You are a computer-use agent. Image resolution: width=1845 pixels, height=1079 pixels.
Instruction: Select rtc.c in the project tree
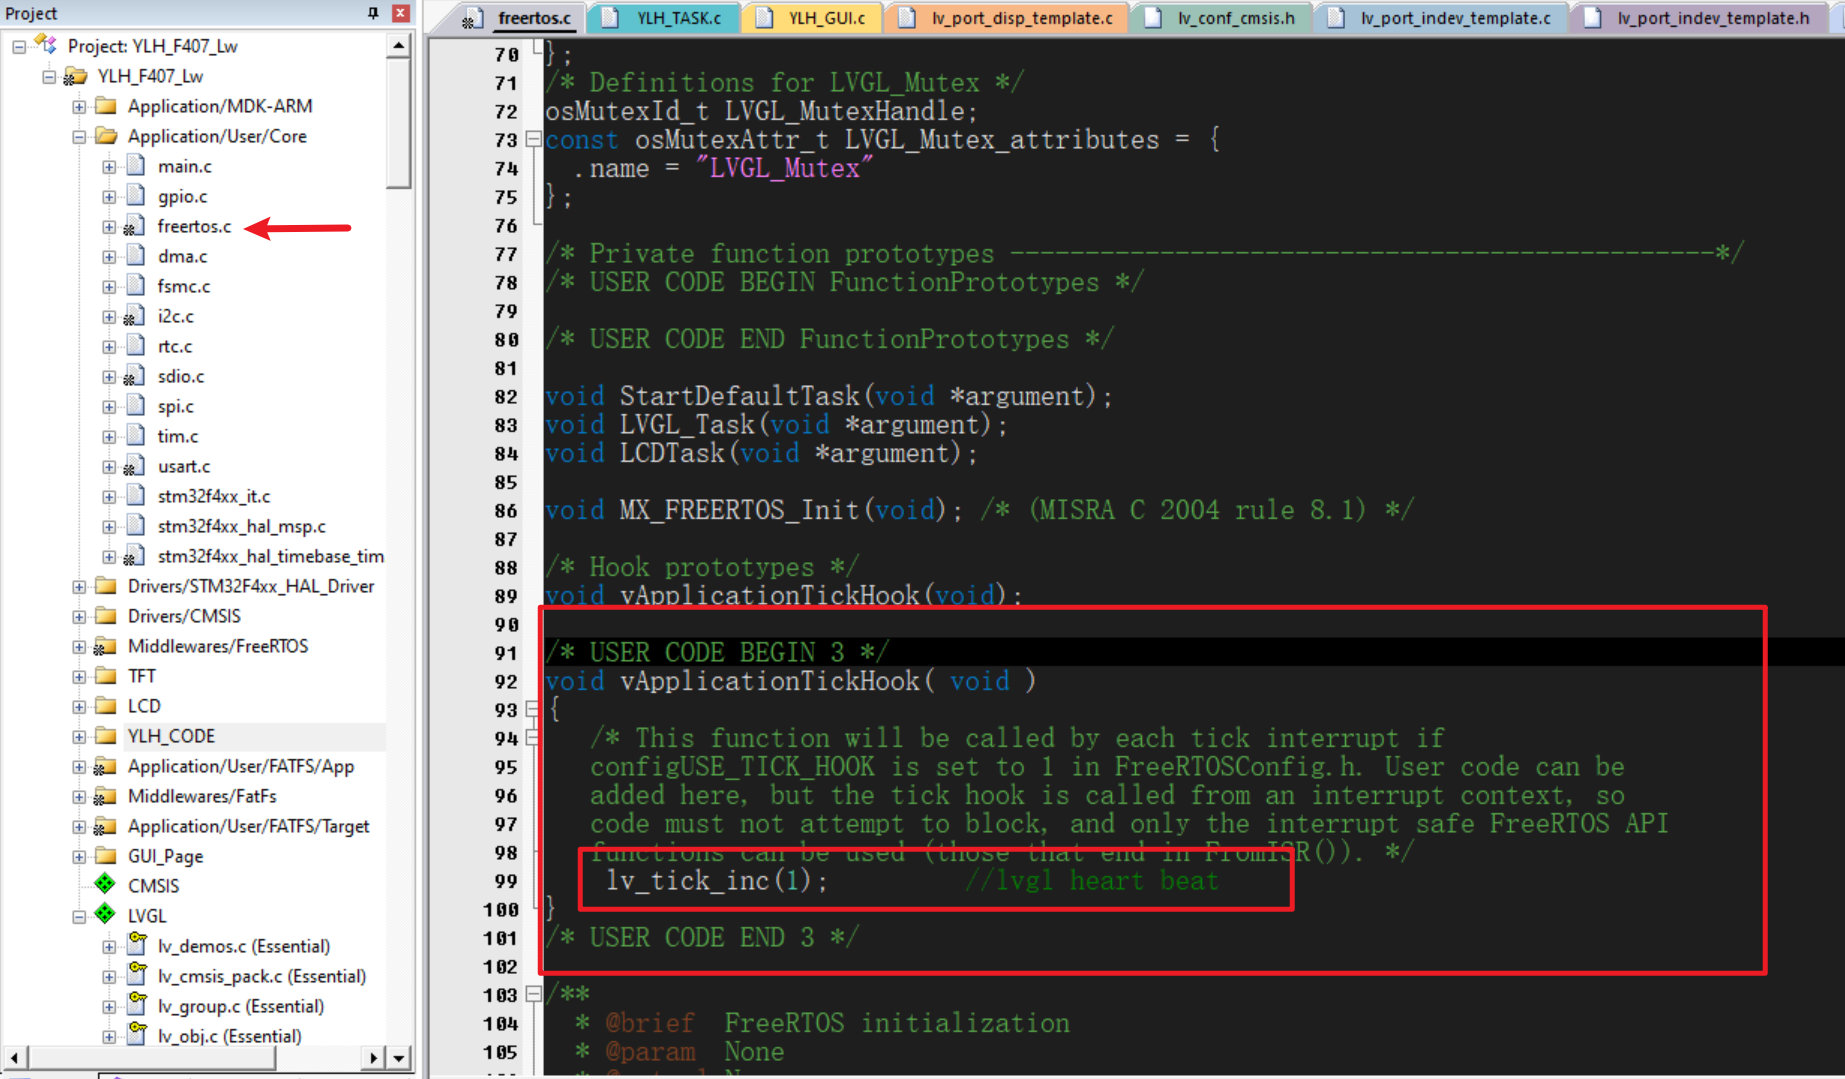click(x=175, y=346)
